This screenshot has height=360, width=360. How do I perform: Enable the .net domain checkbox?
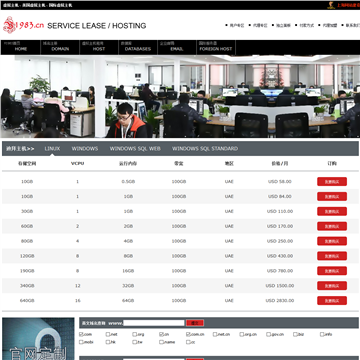(x=108, y=334)
